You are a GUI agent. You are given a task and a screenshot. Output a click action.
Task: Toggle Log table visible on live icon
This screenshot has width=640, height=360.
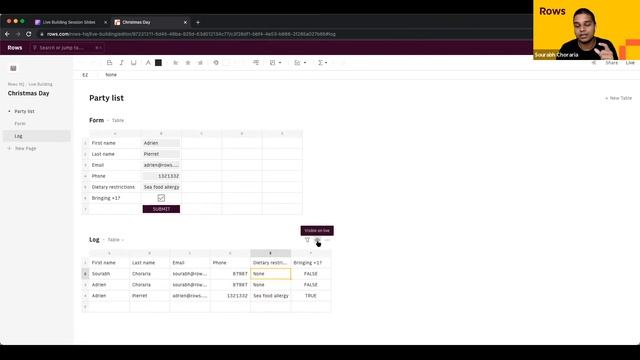point(317,240)
